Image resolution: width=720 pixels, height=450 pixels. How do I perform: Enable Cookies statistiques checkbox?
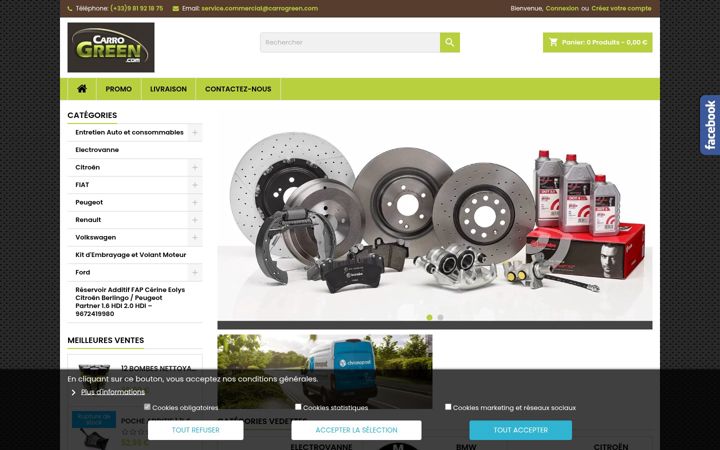click(298, 407)
